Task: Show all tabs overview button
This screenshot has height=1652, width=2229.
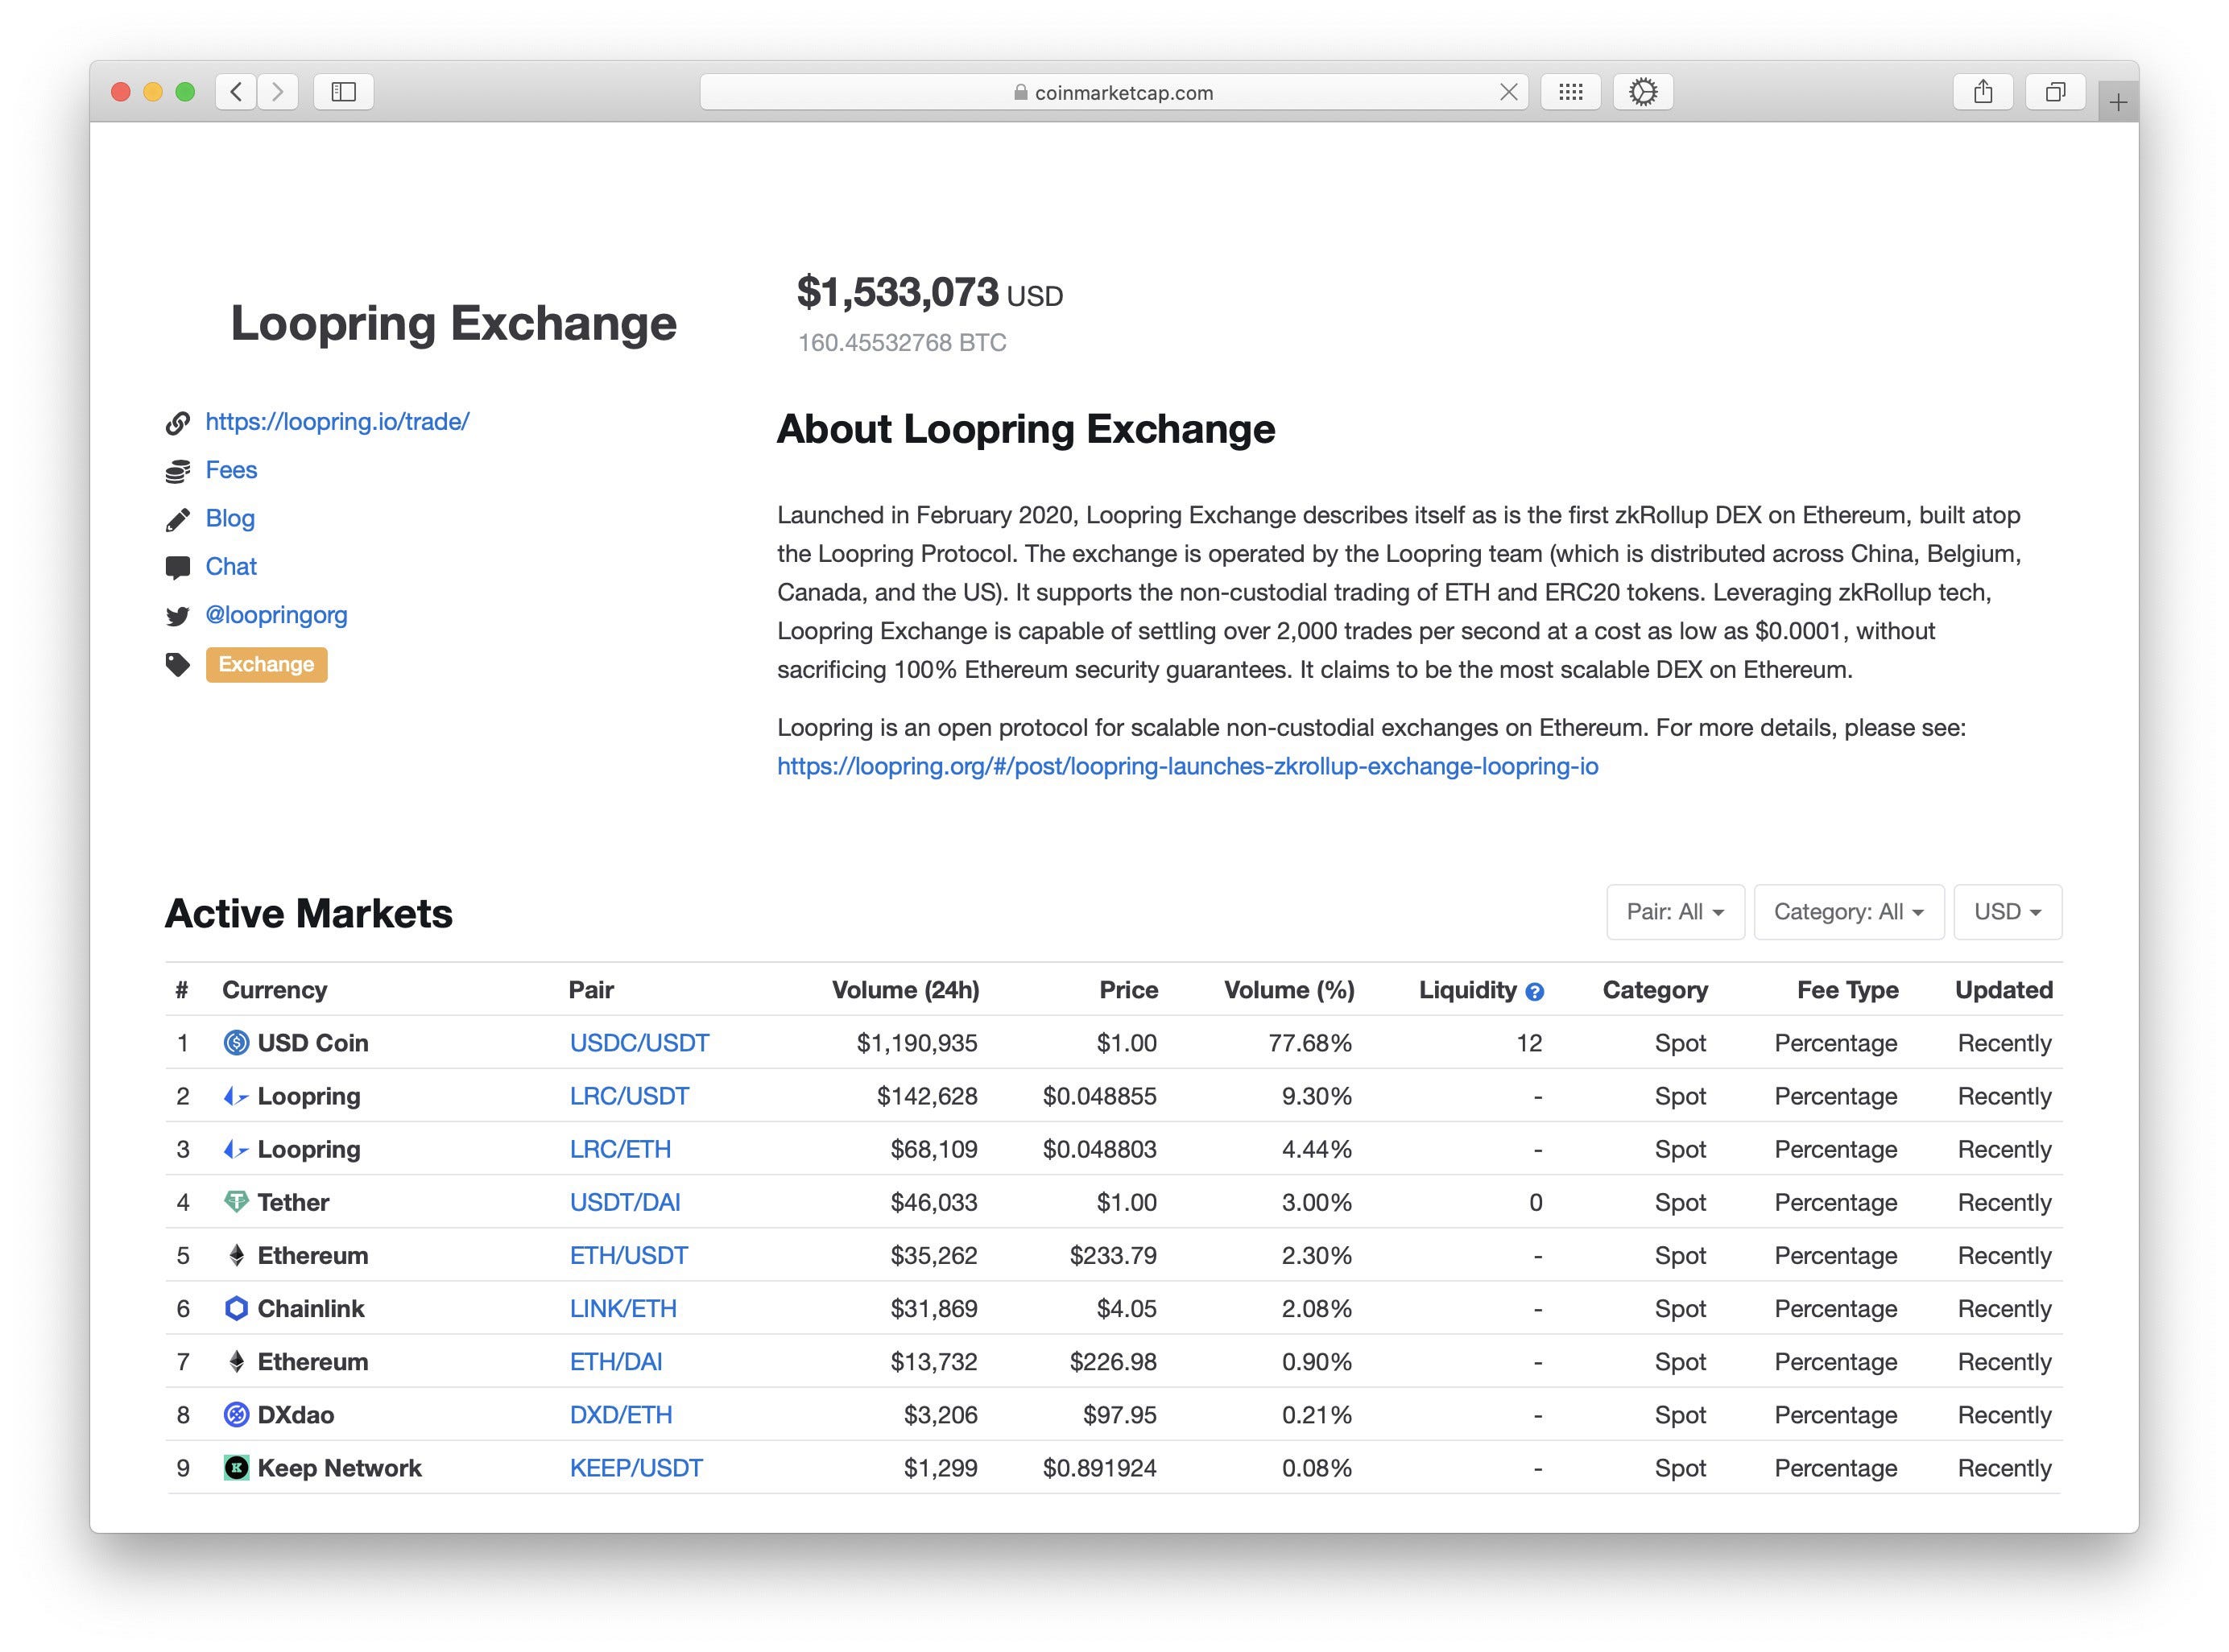Action: pos(2054,92)
